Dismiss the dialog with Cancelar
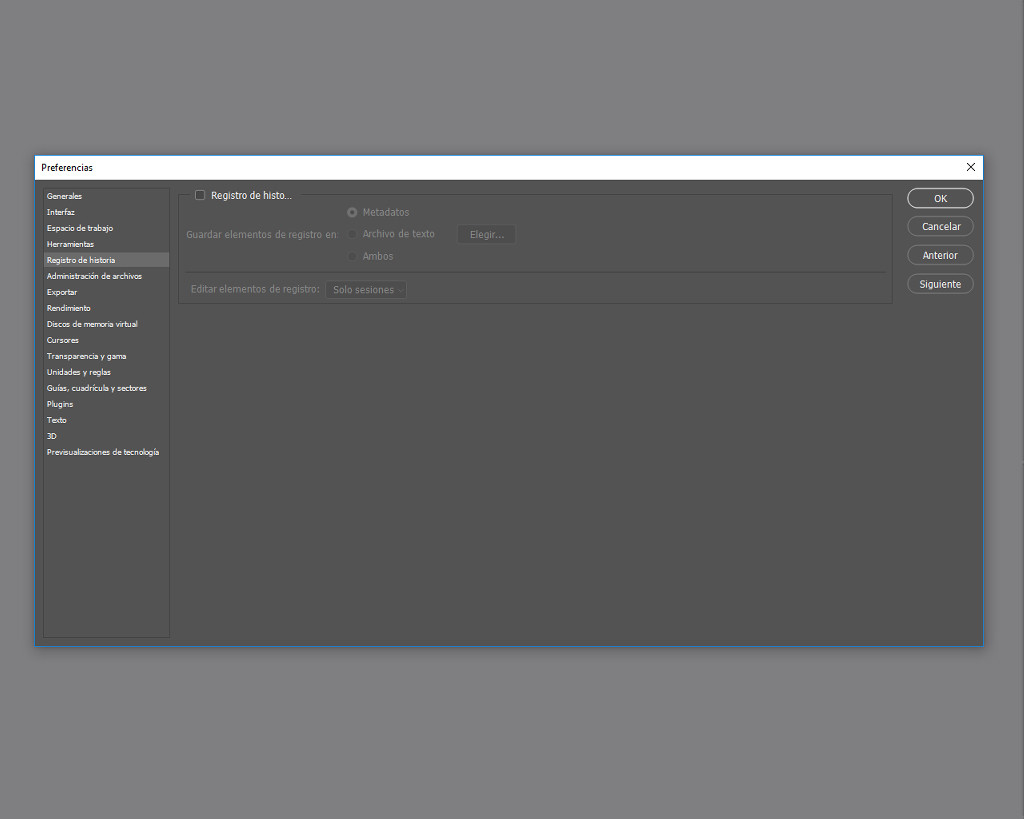 pyautogui.click(x=939, y=226)
